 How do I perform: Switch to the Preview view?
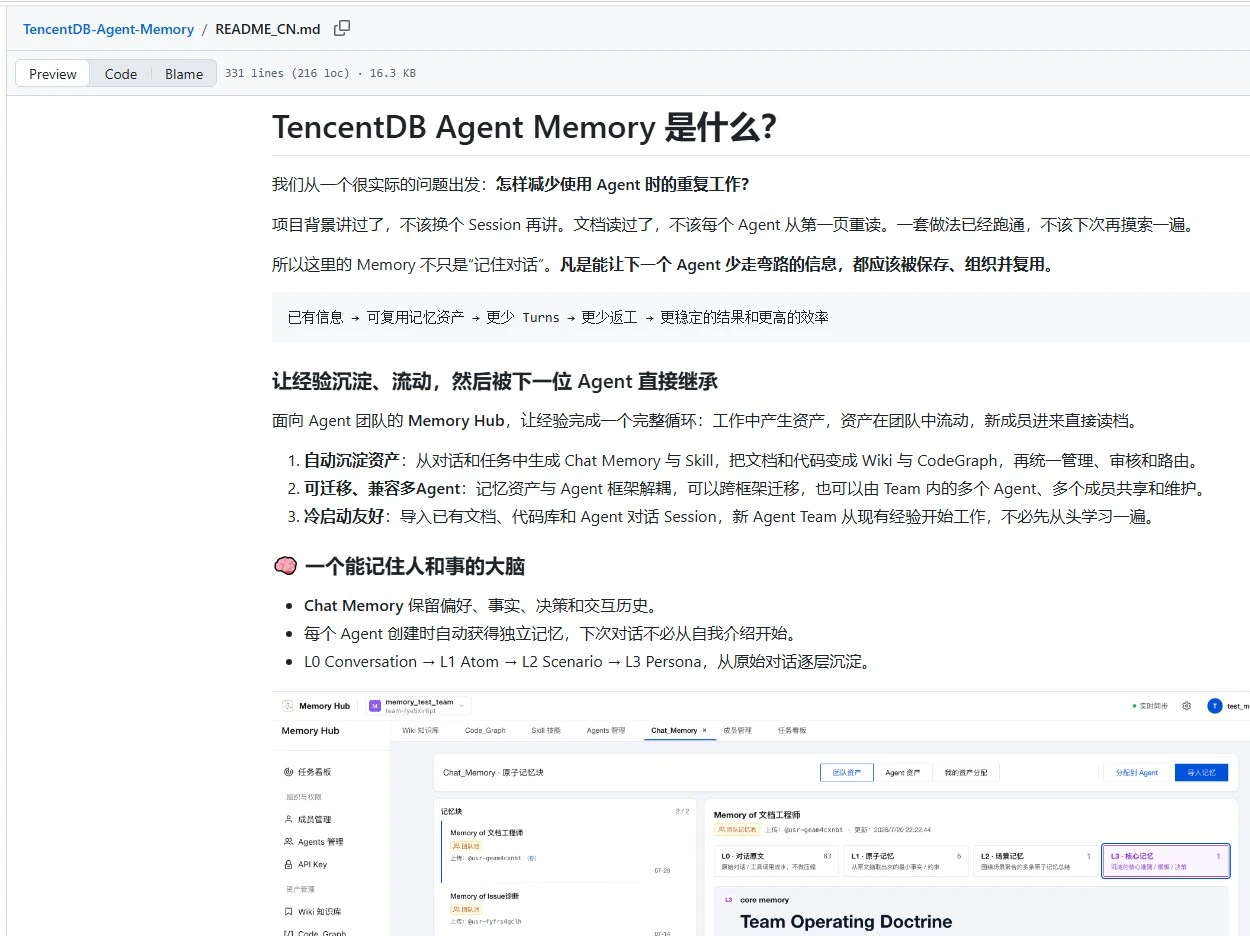tap(53, 74)
